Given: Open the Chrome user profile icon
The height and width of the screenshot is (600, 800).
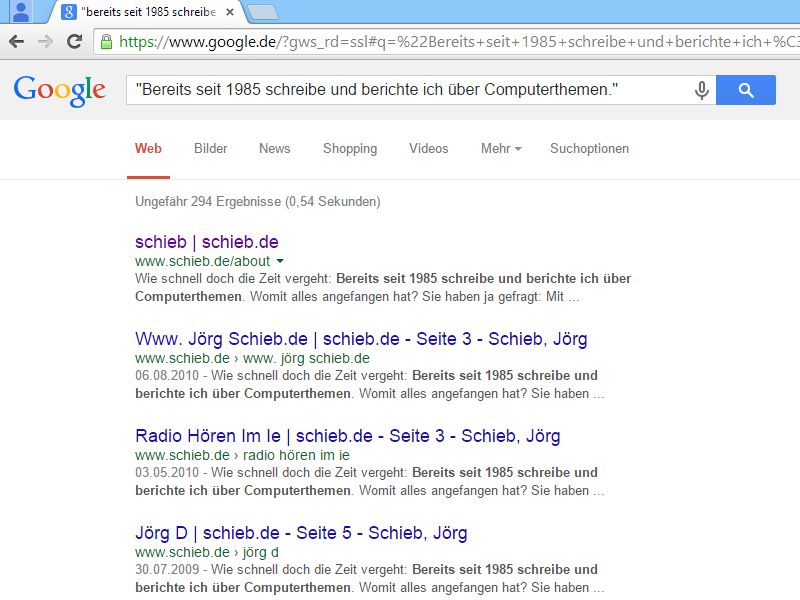Looking at the screenshot, I should (20, 11).
